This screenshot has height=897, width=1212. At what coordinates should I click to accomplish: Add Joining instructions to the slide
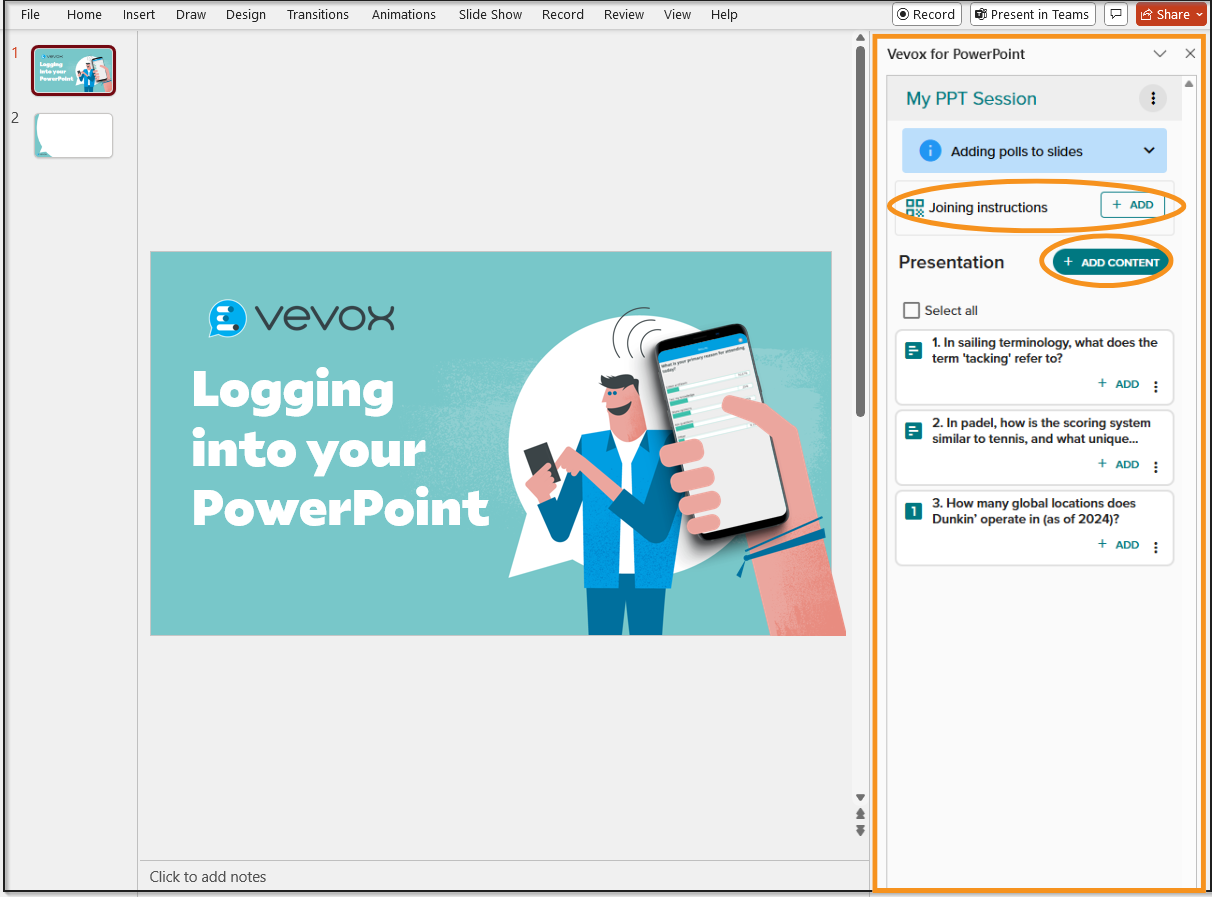point(1133,205)
